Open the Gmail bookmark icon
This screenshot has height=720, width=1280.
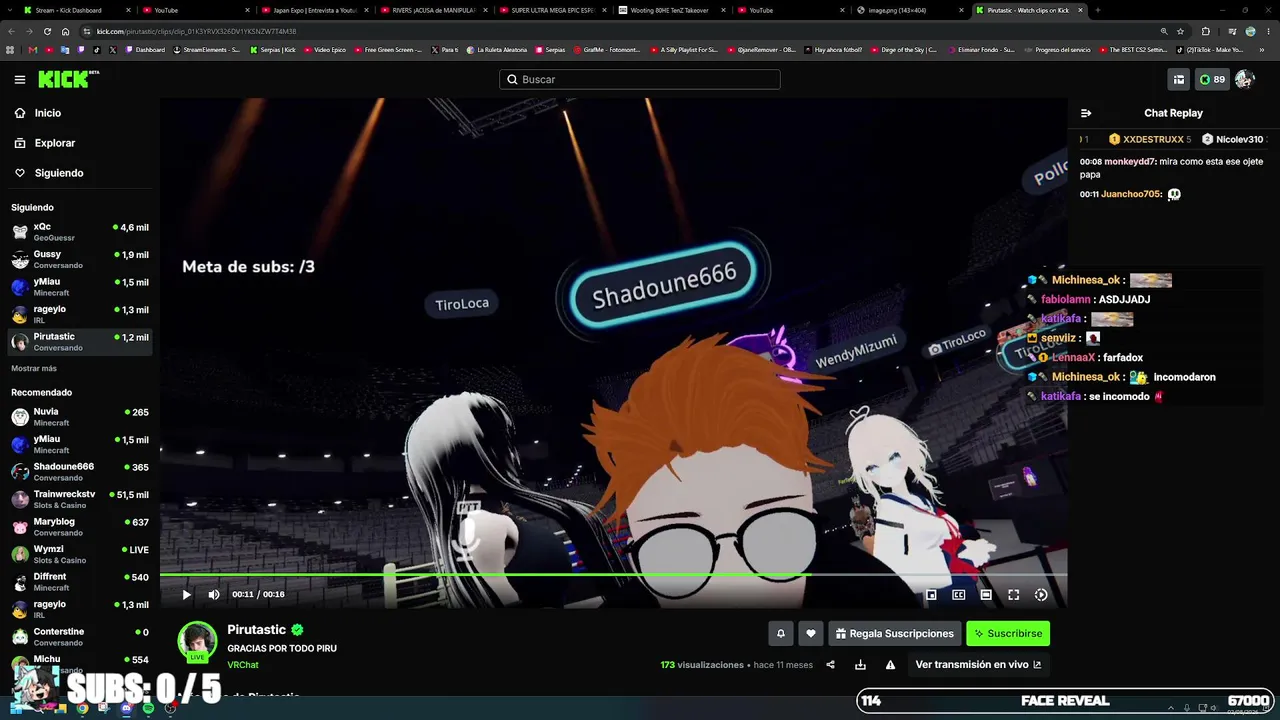pyautogui.click(x=33, y=50)
